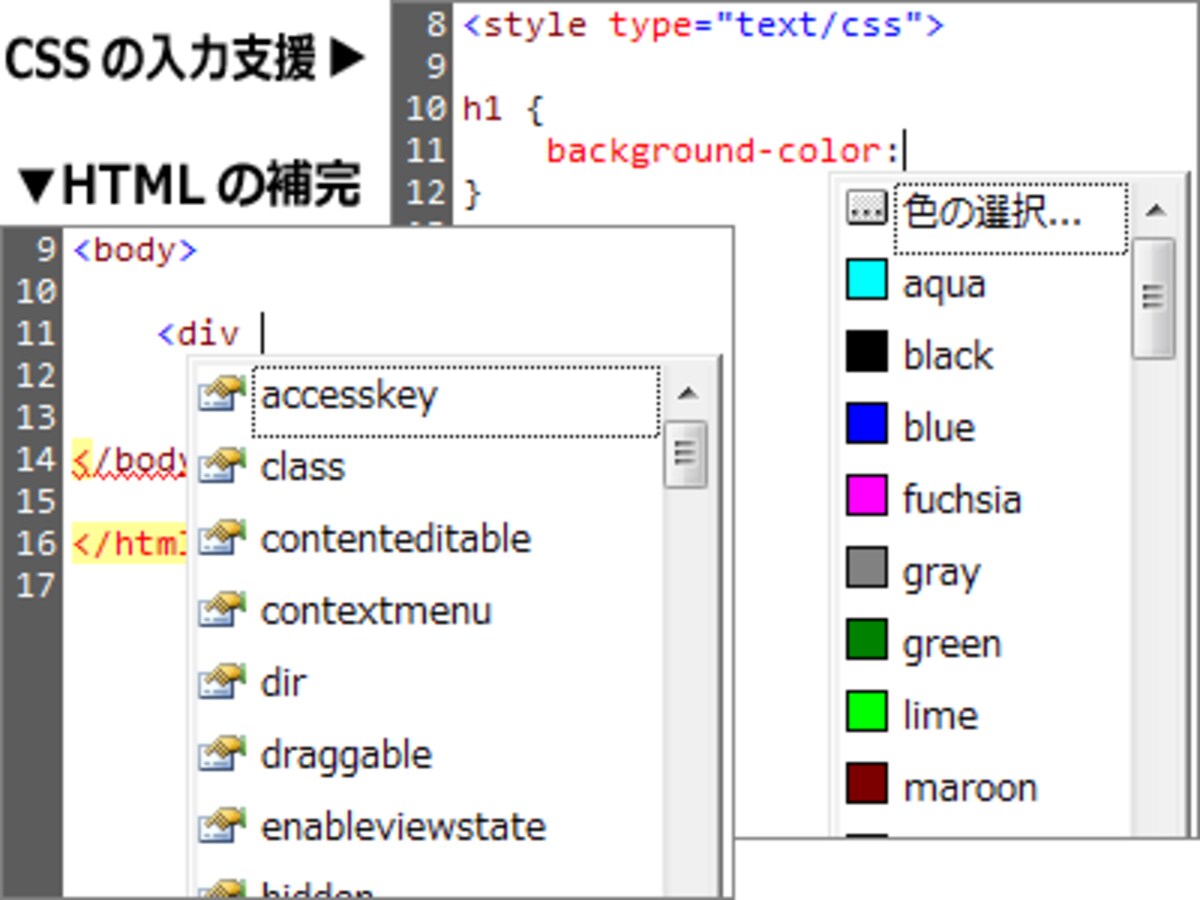Select the maroon color swatch

(x=866, y=784)
